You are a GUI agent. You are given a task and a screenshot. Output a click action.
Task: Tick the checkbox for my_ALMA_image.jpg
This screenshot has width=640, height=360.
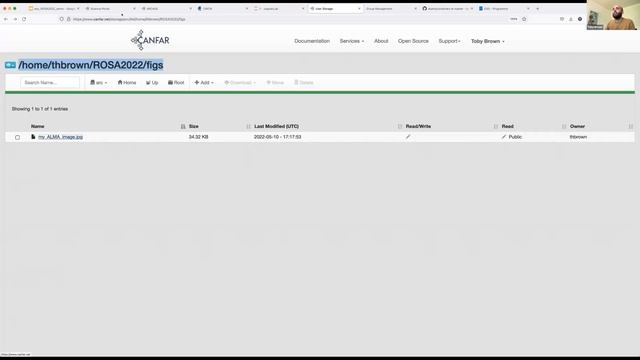[17, 137]
